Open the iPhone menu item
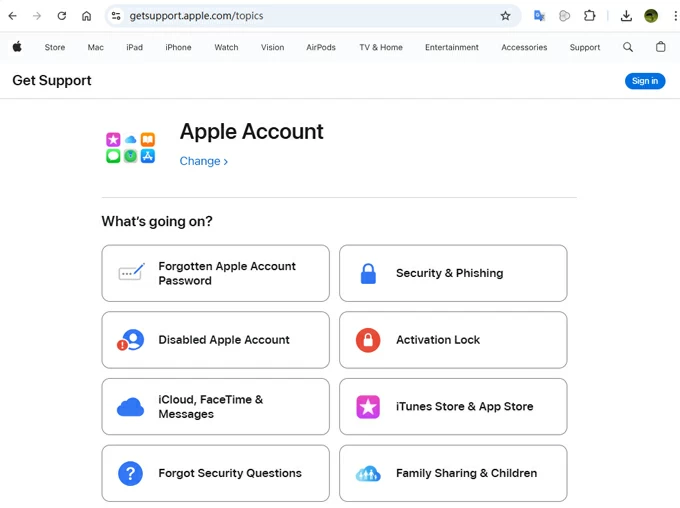The image size is (680, 508). point(178,47)
